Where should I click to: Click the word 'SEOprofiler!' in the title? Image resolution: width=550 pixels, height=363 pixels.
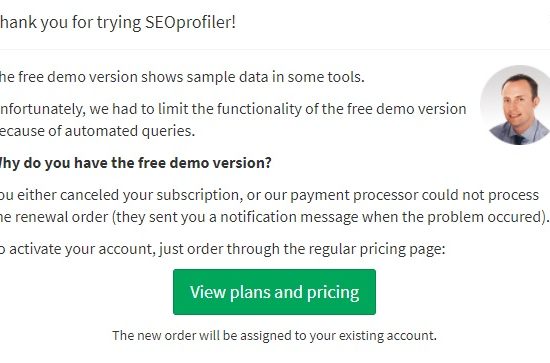point(190,22)
